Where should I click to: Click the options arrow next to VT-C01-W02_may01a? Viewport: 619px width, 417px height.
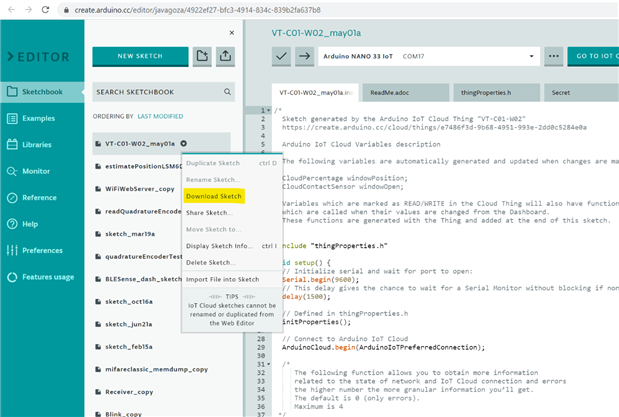coord(184,143)
